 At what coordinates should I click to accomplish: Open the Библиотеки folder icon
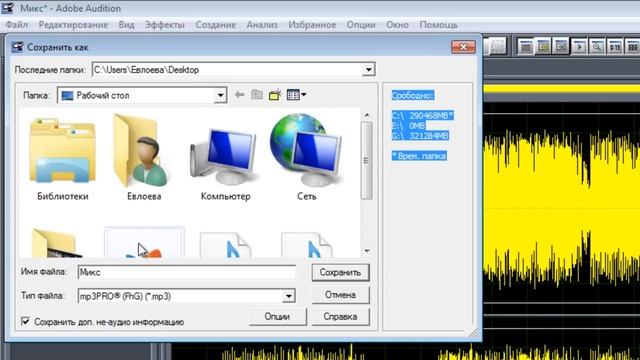pyautogui.click(x=62, y=151)
